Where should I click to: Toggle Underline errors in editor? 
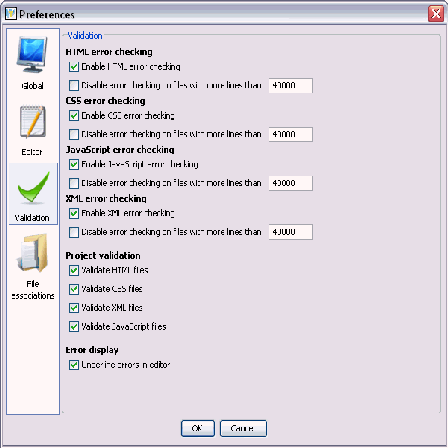74,365
